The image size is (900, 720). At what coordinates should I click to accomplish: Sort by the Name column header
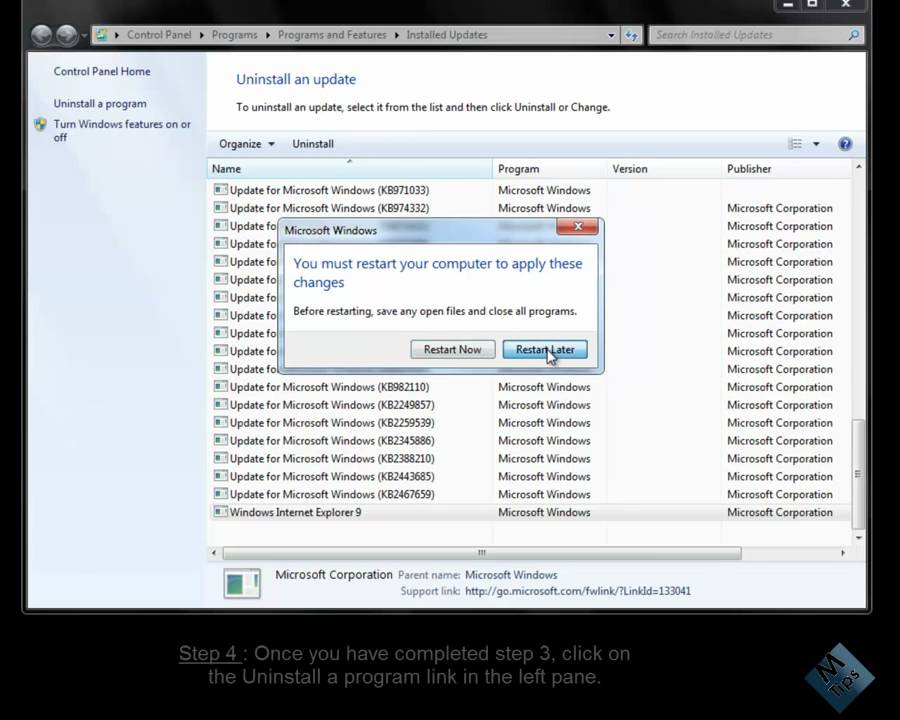(x=349, y=169)
